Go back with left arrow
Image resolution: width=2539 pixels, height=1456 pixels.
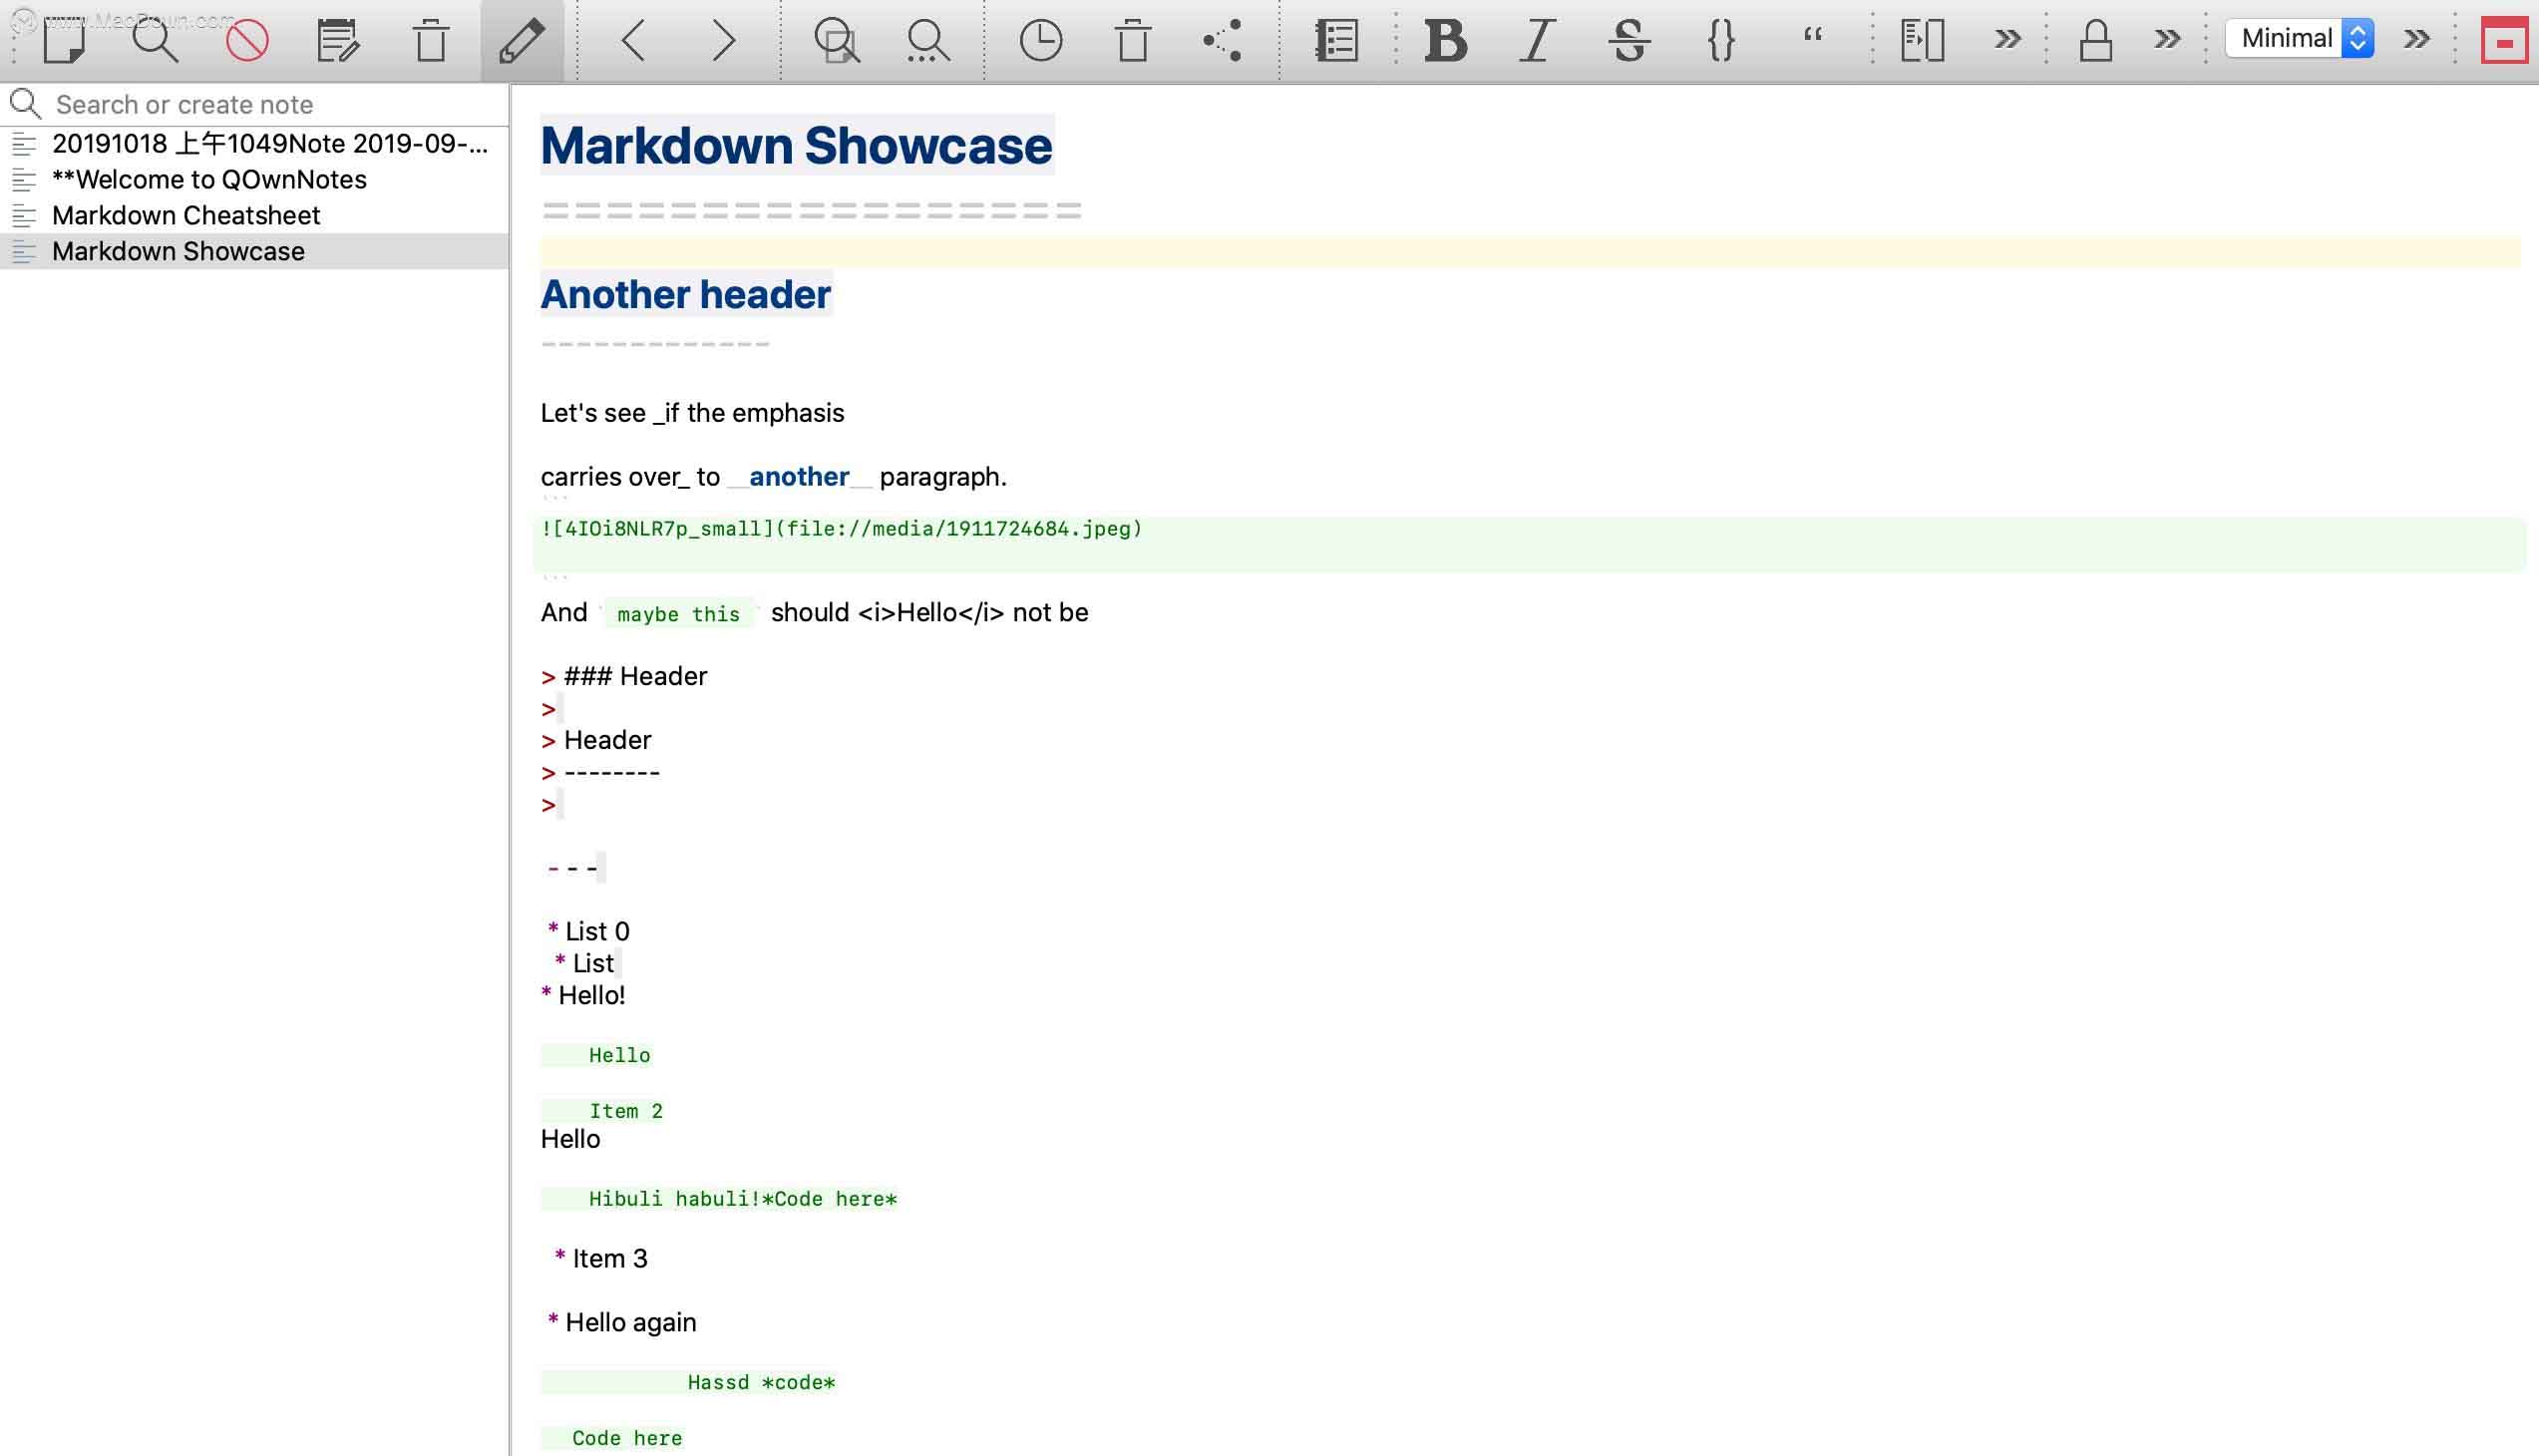click(x=633, y=40)
